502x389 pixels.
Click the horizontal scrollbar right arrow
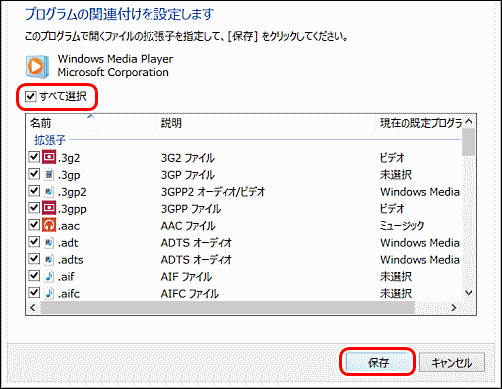pos(454,308)
